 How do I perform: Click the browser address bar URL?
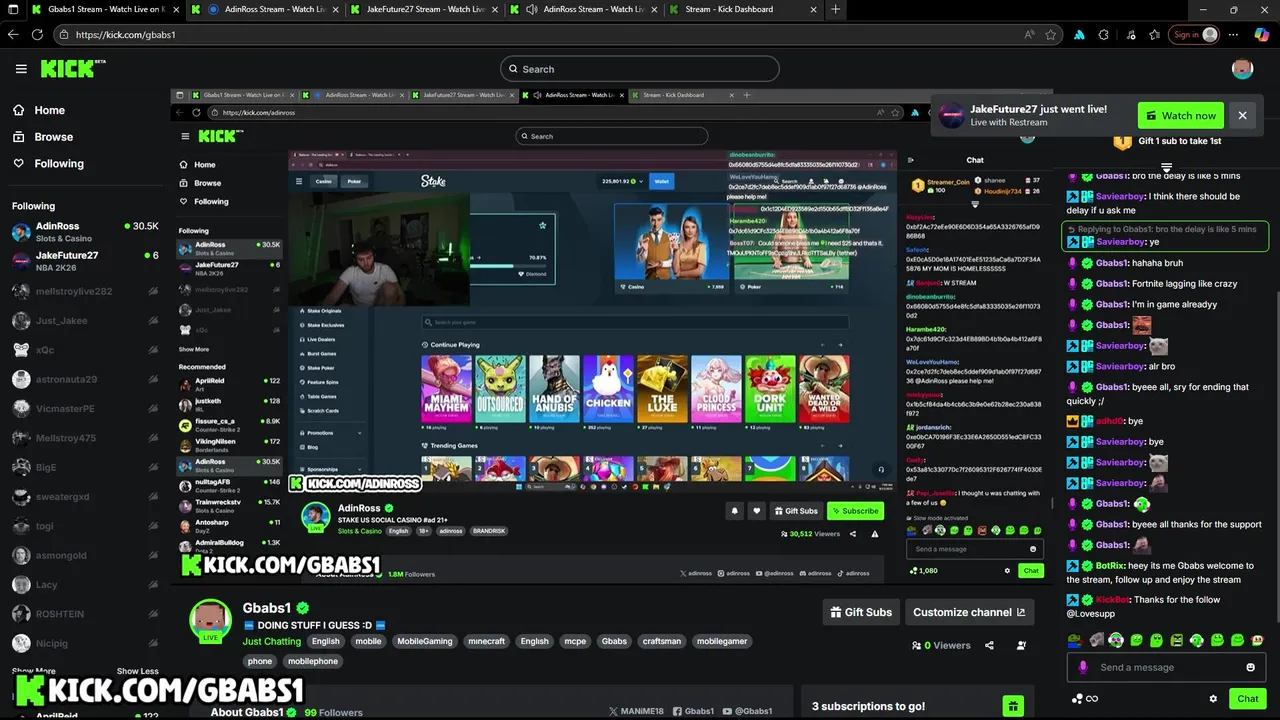coord(125,34)
